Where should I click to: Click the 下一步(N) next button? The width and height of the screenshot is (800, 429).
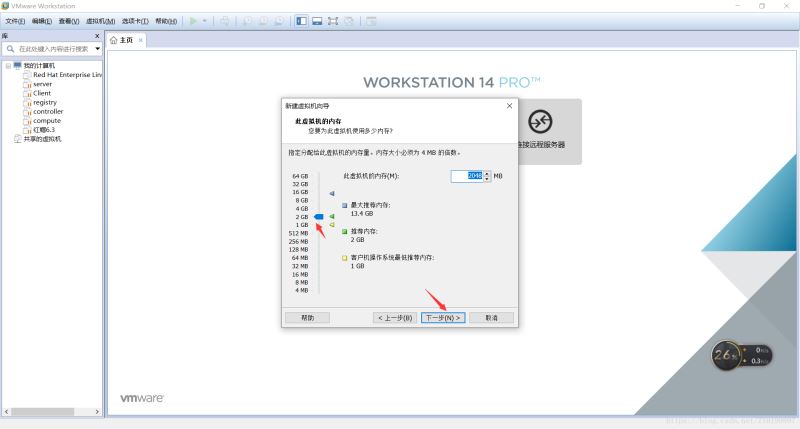(443, 318)
